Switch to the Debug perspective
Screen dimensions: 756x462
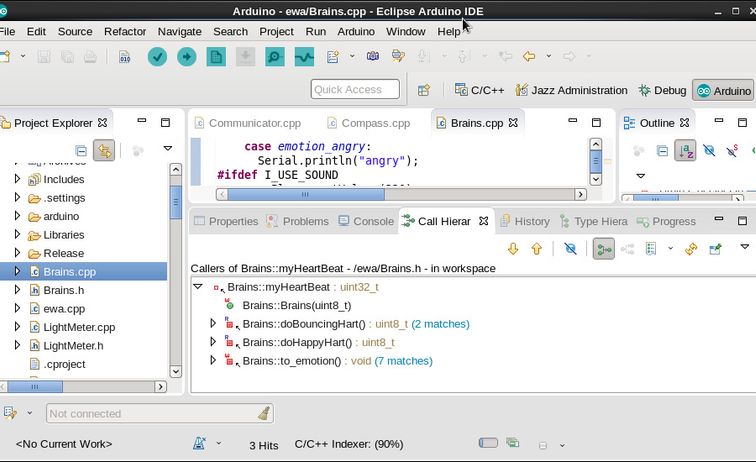pos(662,90)
